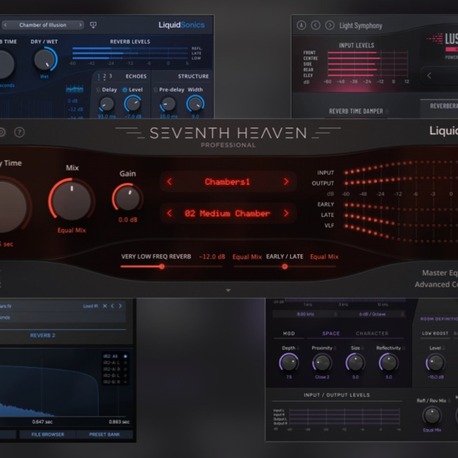The image size is (458, 458).
Task: Select previous preset left of 02 Medium Chamber
Action: (x=169, y=213)
